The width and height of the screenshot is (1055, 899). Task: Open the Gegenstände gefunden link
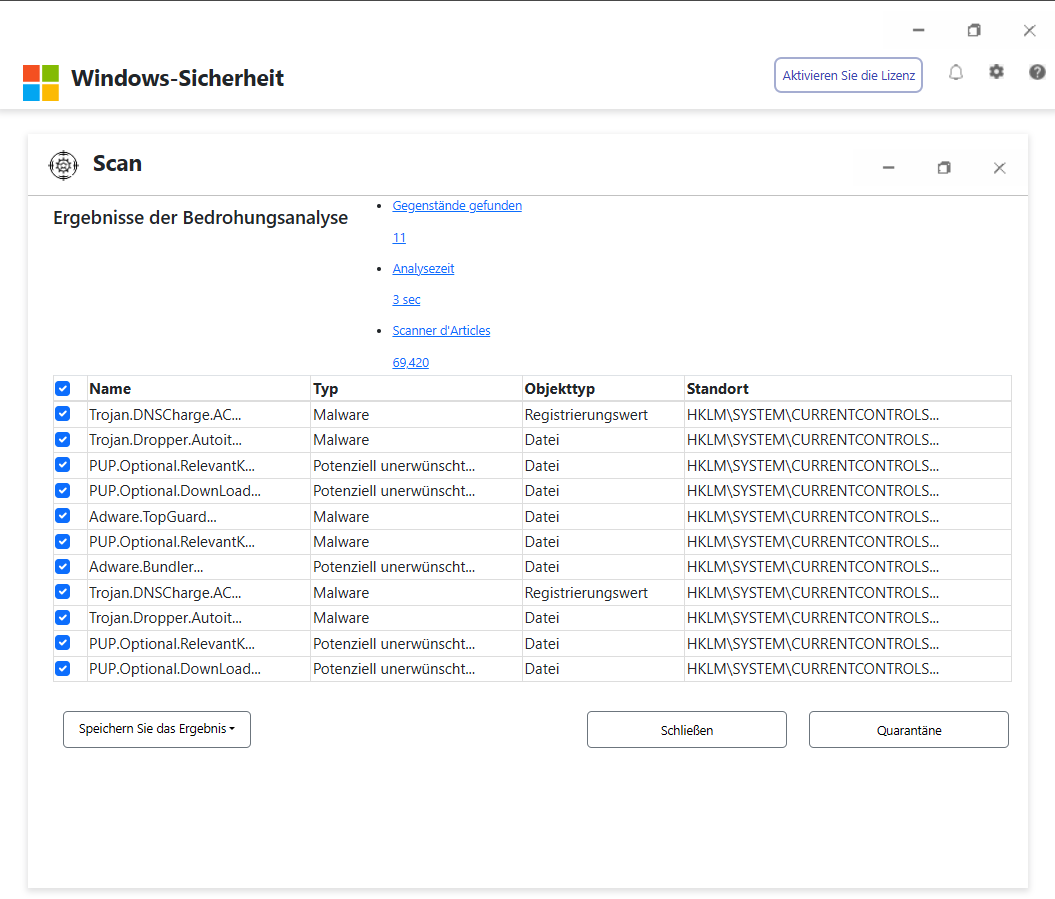[457, 206]
